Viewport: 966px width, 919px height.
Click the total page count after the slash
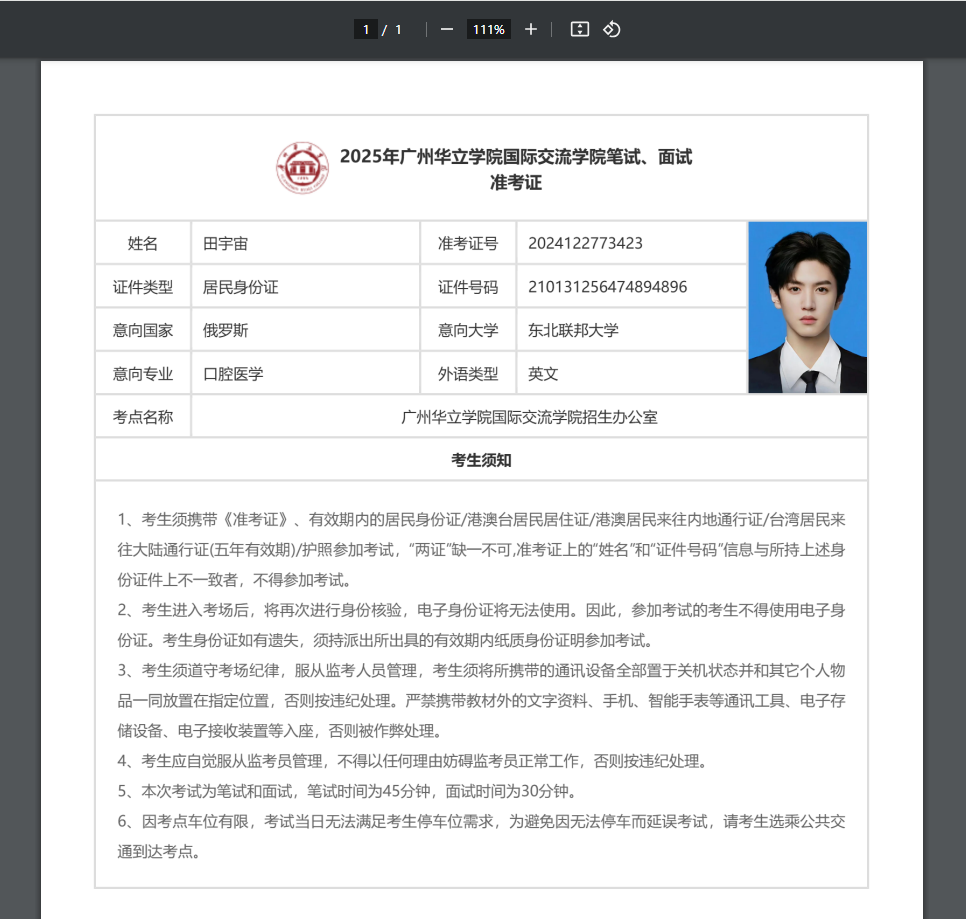tap(398, 30)
